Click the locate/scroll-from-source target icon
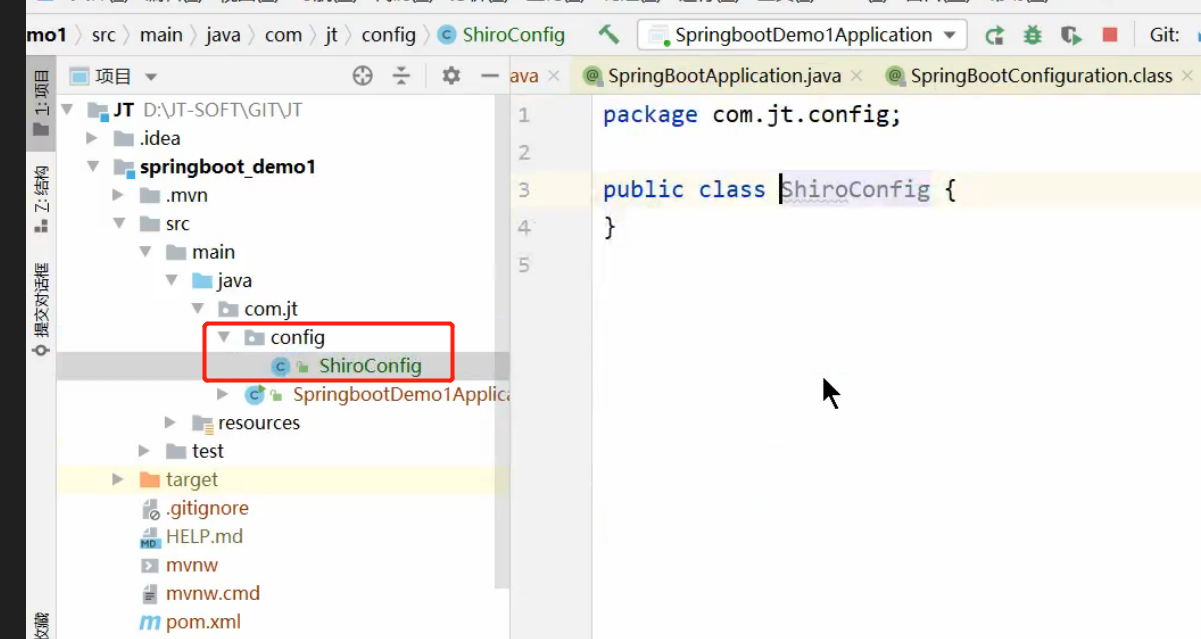 coord(363,76)
